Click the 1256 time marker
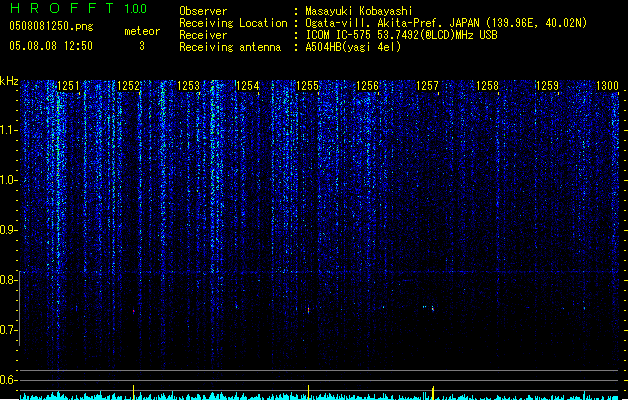Screen dimensions: 629x400 [x=367, y=86]
